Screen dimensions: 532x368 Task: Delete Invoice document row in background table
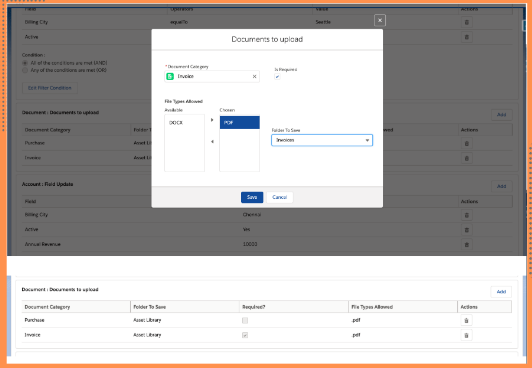click(467, 158)
